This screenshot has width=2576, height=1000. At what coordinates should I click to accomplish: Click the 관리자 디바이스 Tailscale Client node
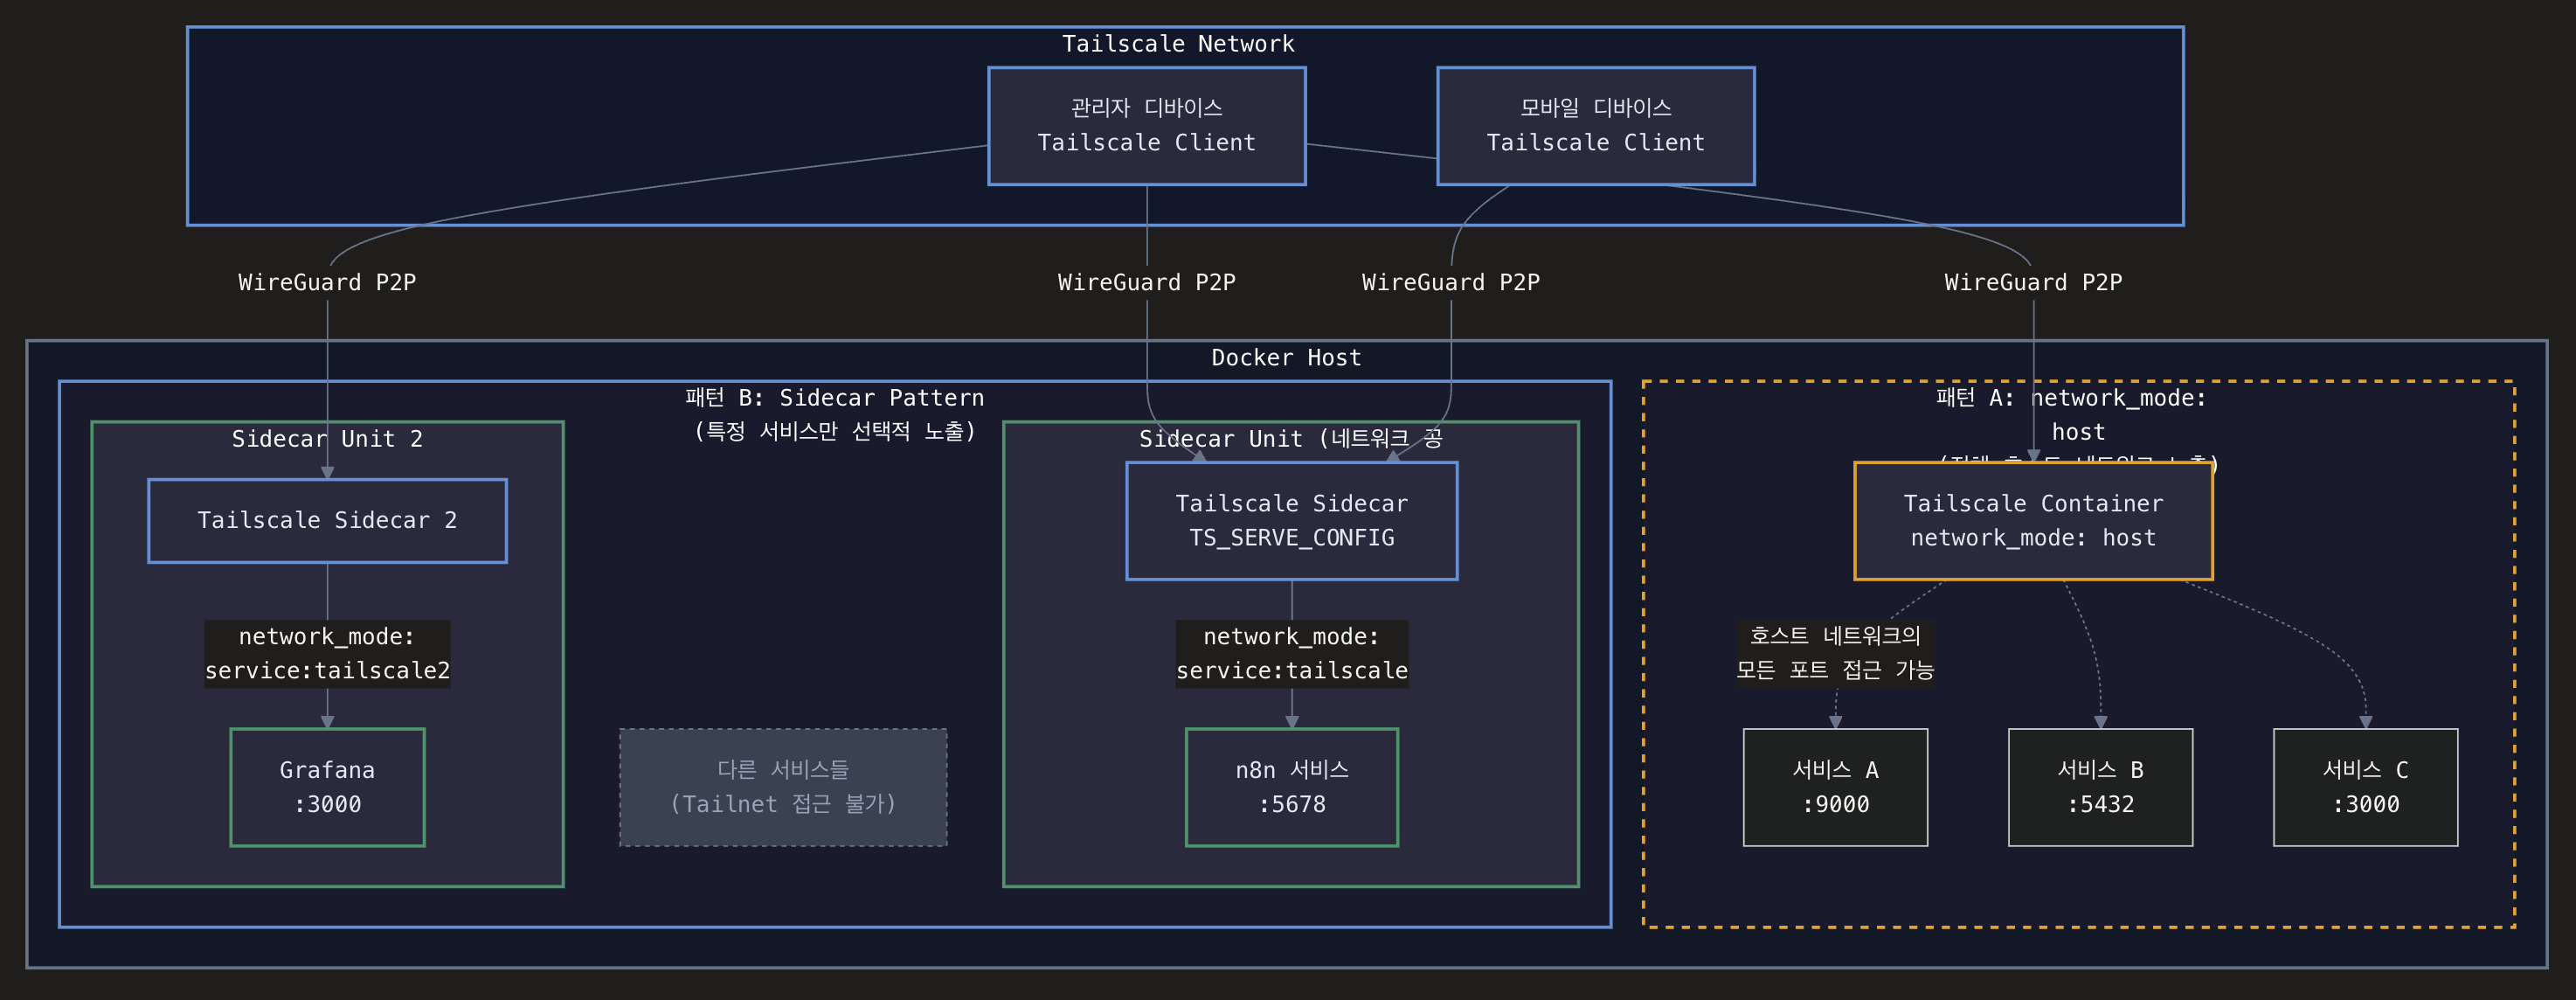(1146, 126)
